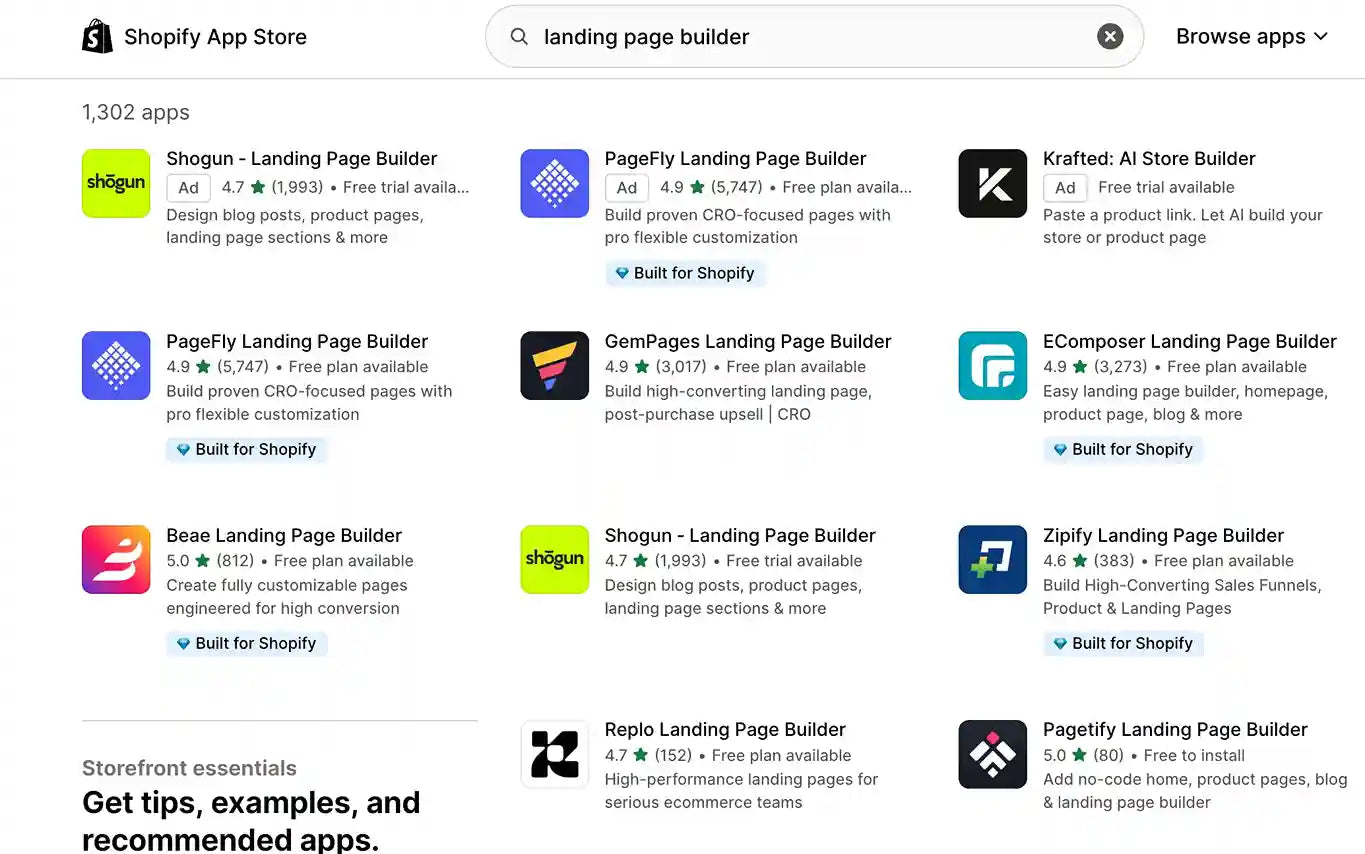This screenshot has height=854, width=1365.
Task: Select the Pagetify diamond app icon
Action: 992,754
